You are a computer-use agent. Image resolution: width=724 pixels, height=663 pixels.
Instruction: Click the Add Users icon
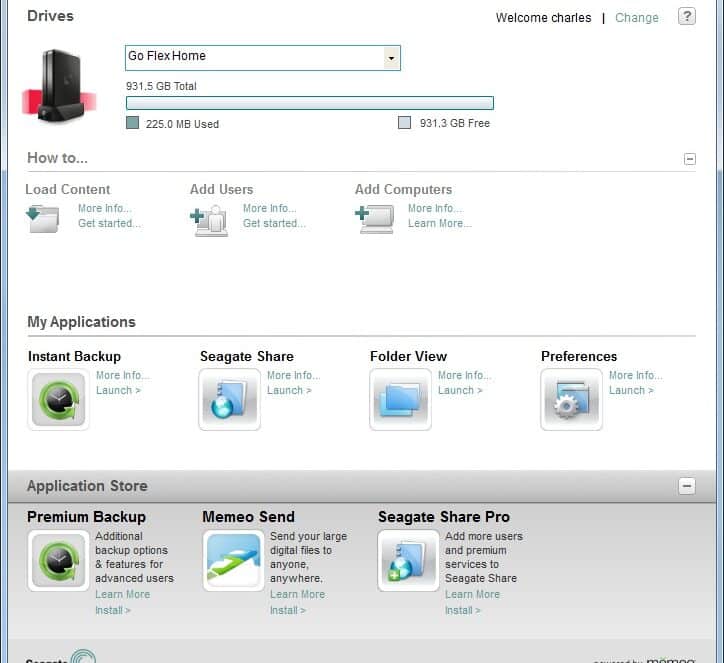(x=209, y=220)
